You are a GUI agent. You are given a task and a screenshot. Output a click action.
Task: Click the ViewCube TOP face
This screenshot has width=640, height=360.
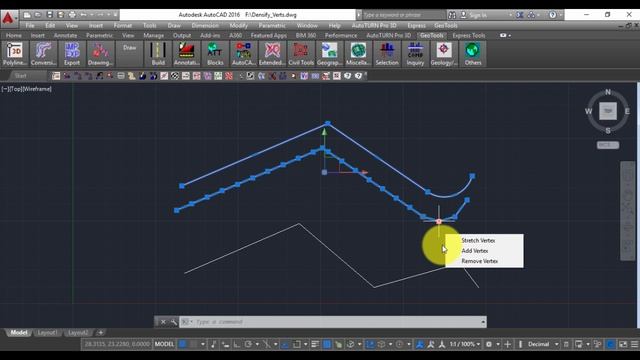pos(608,111)
